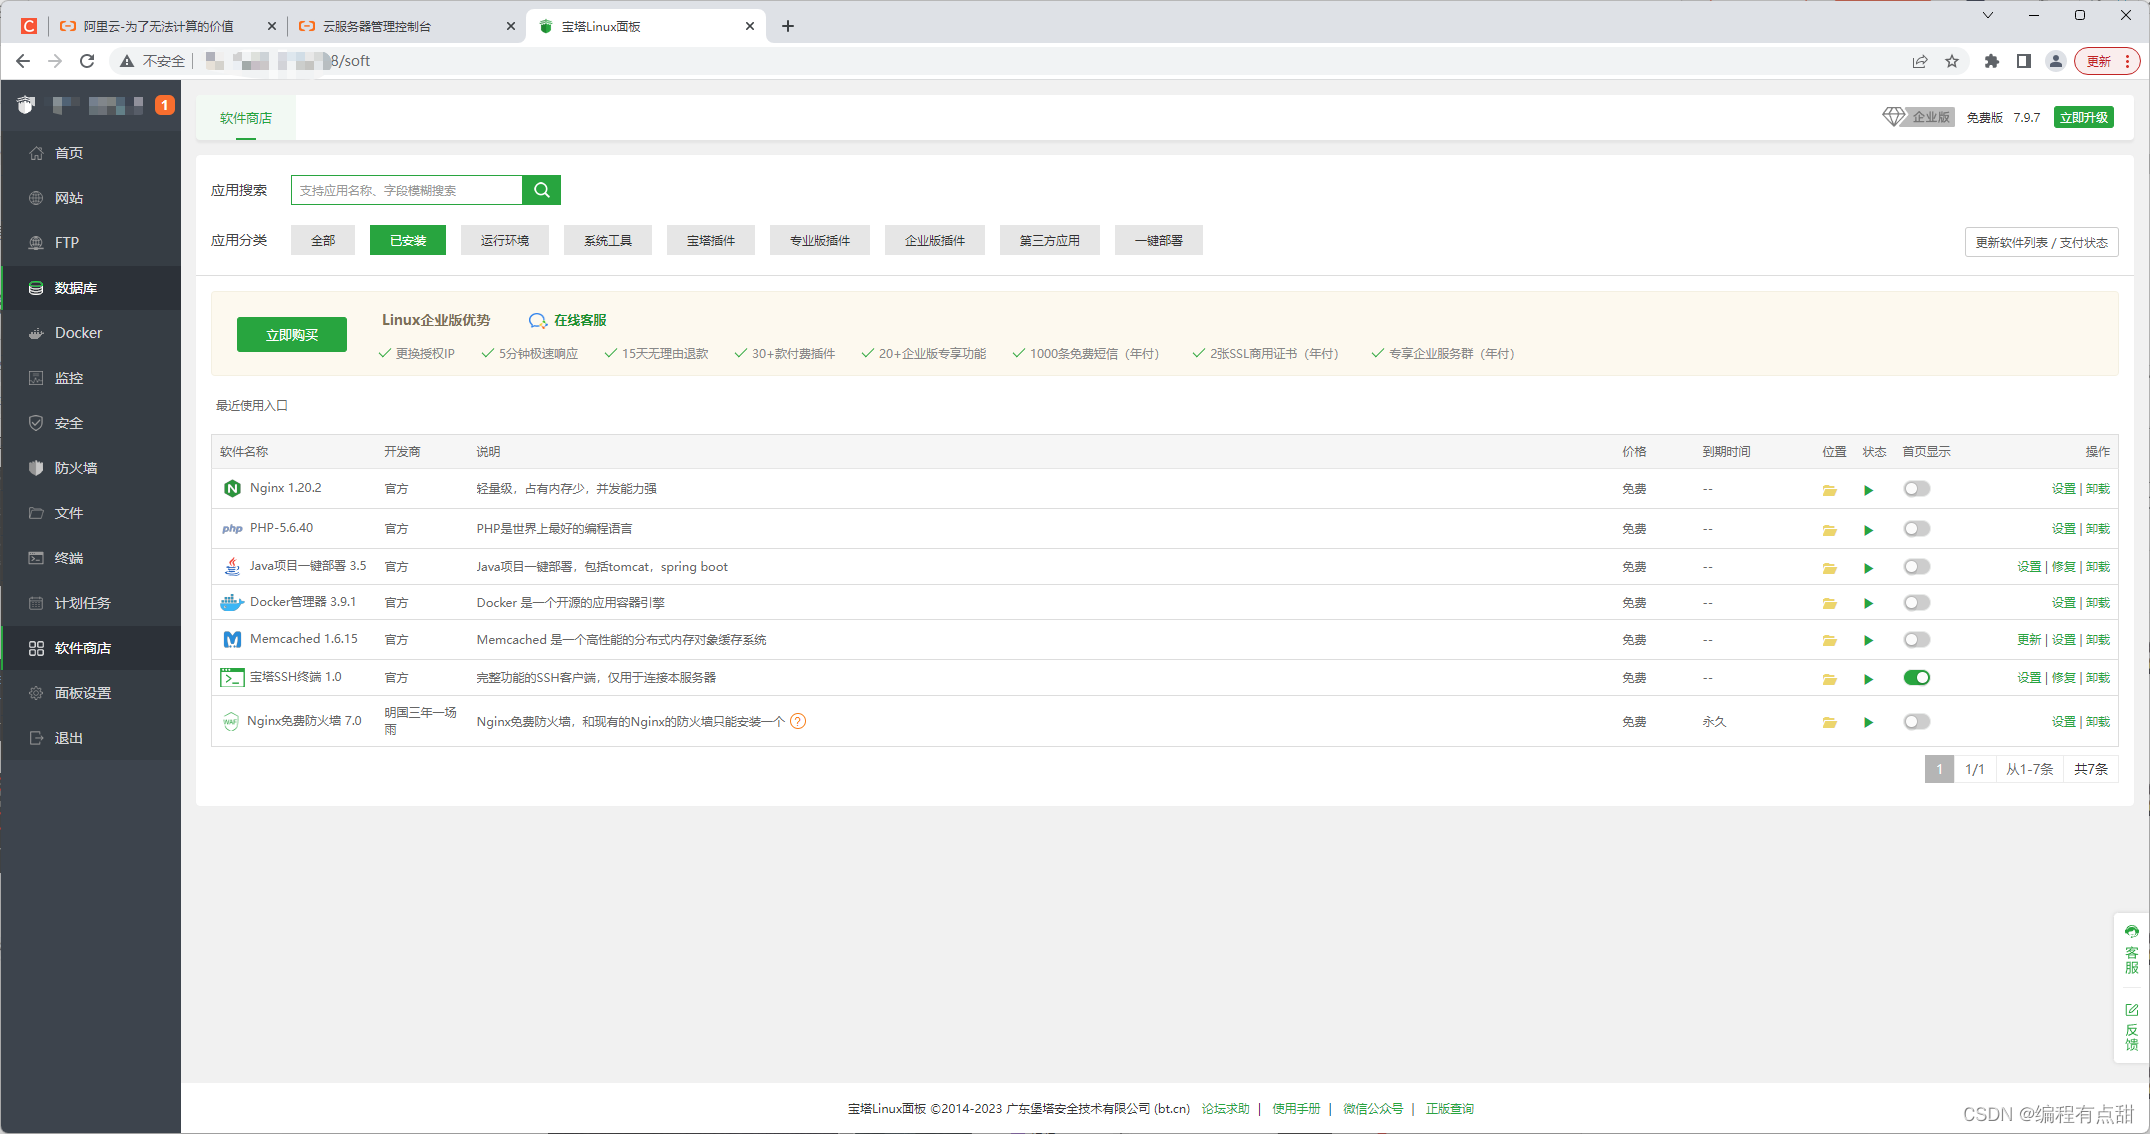Toggle homepage display for PHP-5.6.40

click(x=1916, y=529)
